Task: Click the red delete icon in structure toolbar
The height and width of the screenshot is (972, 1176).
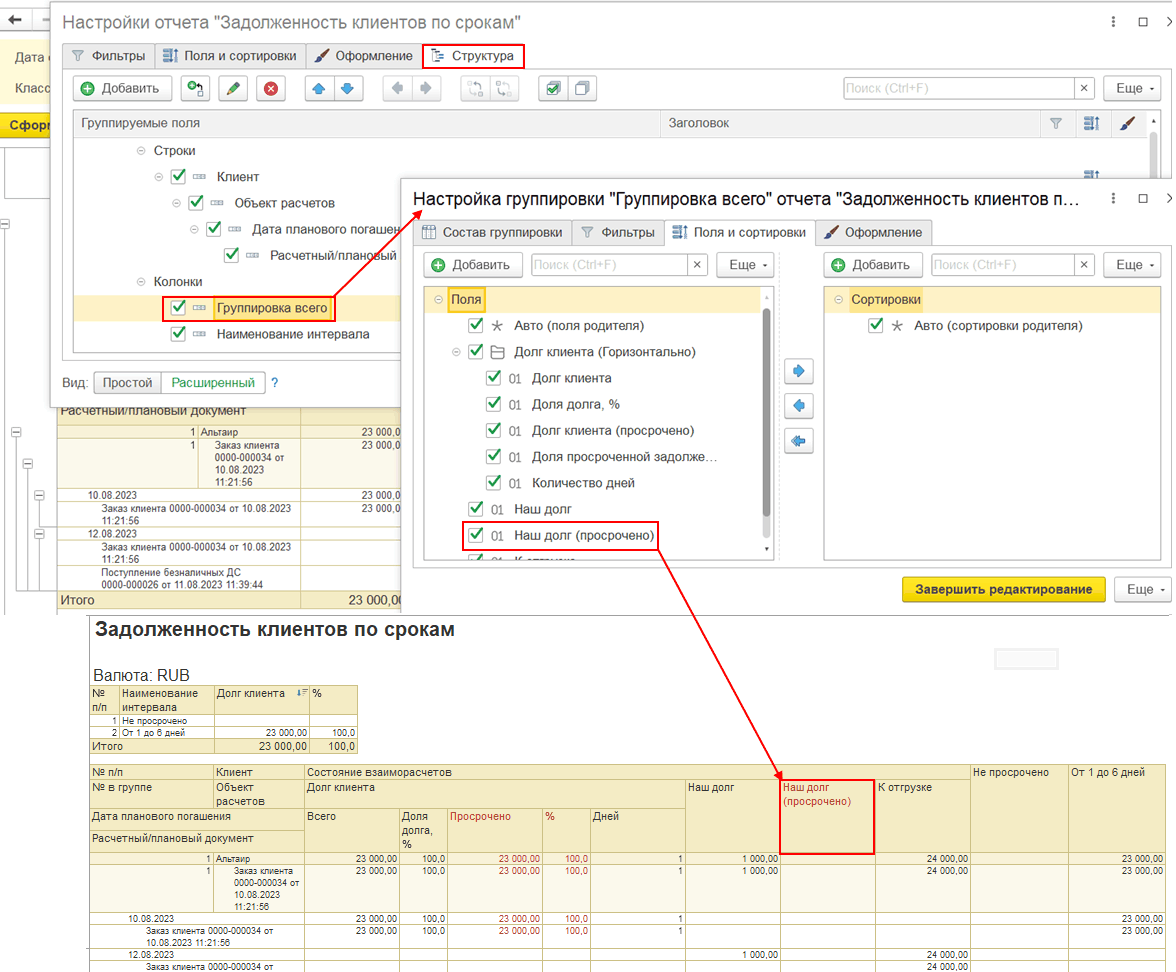Action: [270, 89]
